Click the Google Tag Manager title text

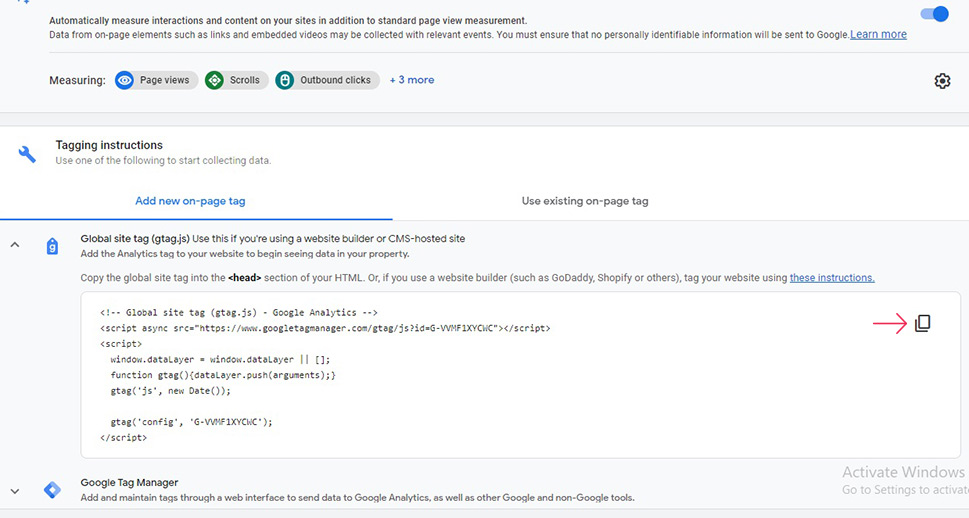coord(129,483)
